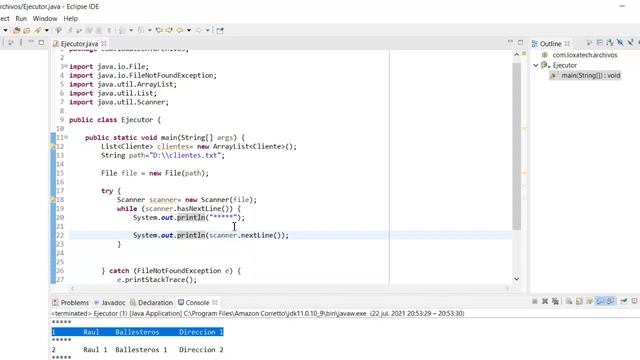Toggle Scroll Lock in console toolbar
This screenshot has height=360, width=640.
click(x=579, y=301)
